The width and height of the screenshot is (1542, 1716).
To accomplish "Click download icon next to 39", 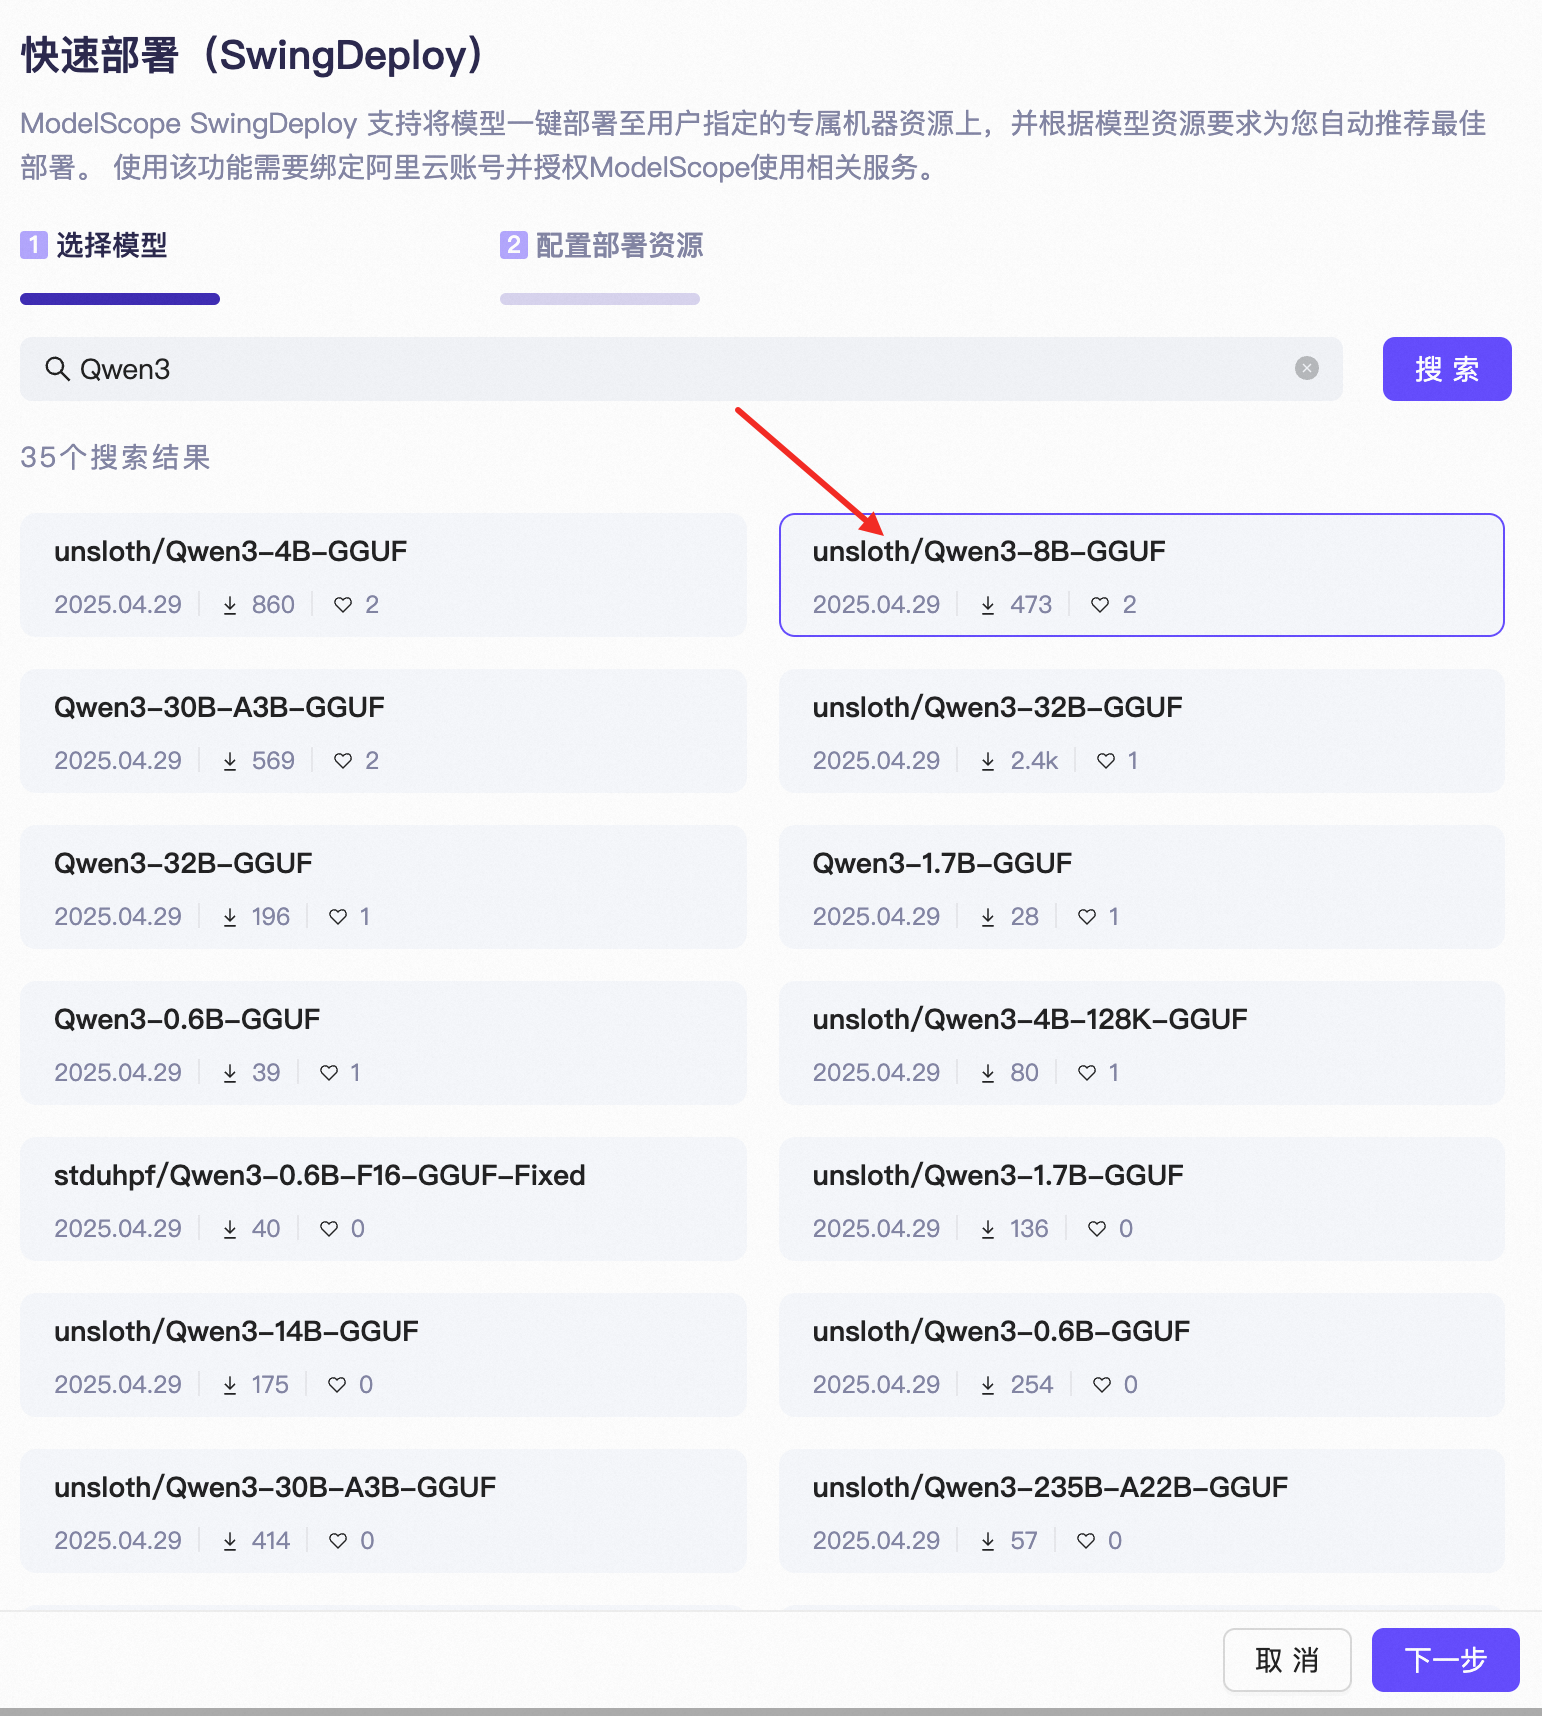I will [x=230, y=1073].
